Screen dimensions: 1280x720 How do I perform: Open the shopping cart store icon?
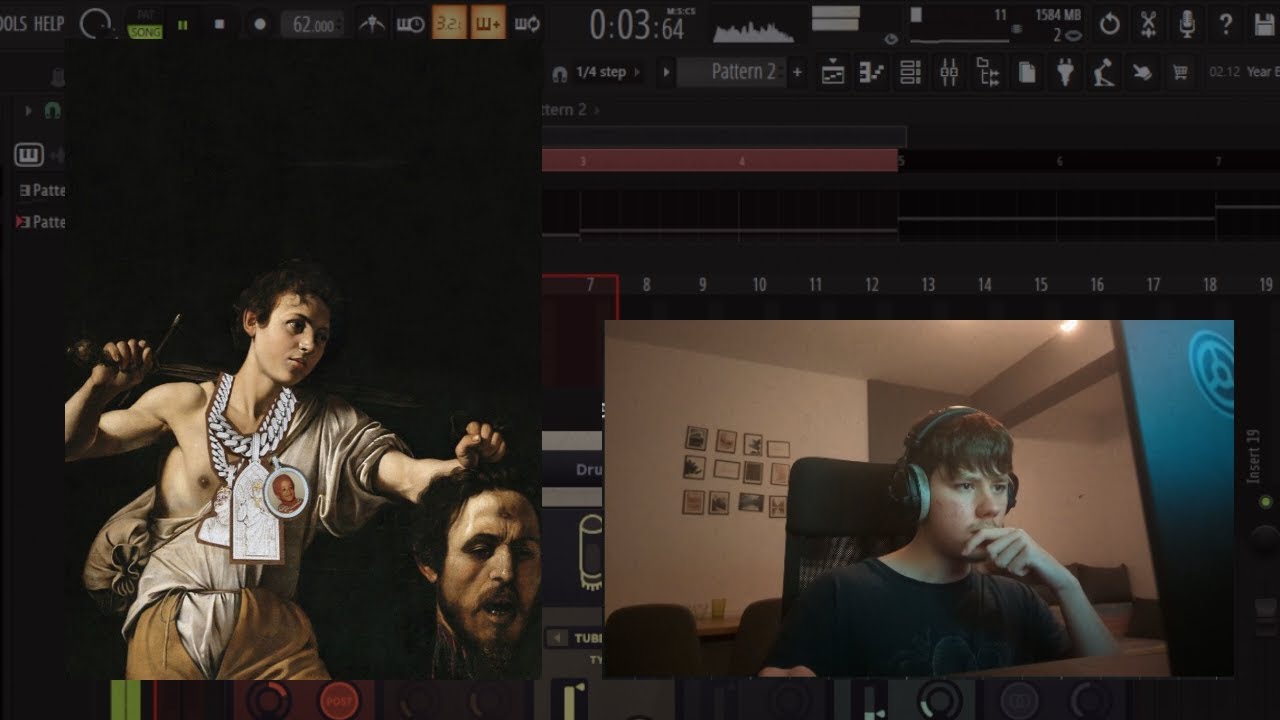click(x=1180, y=72)
